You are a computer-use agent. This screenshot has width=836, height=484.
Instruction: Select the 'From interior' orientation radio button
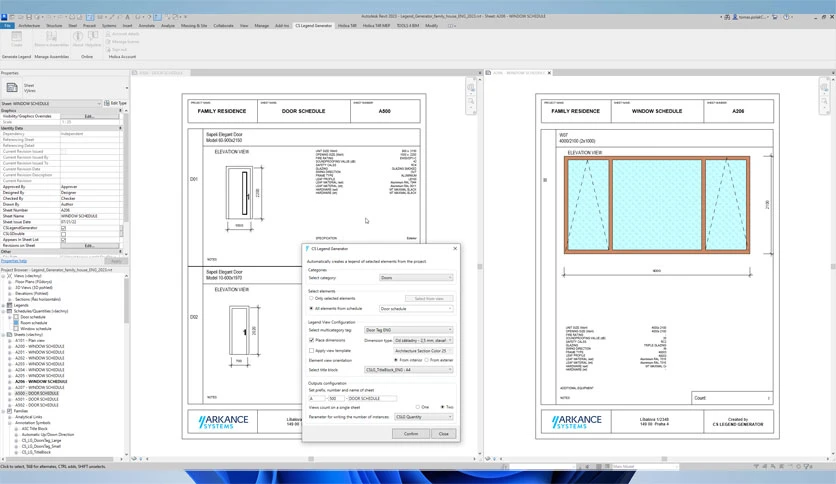(x=396, y=360)
